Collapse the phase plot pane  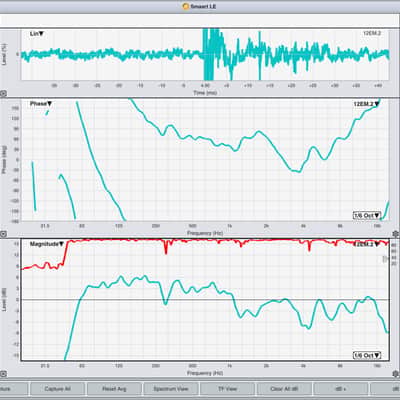(3, 234)
